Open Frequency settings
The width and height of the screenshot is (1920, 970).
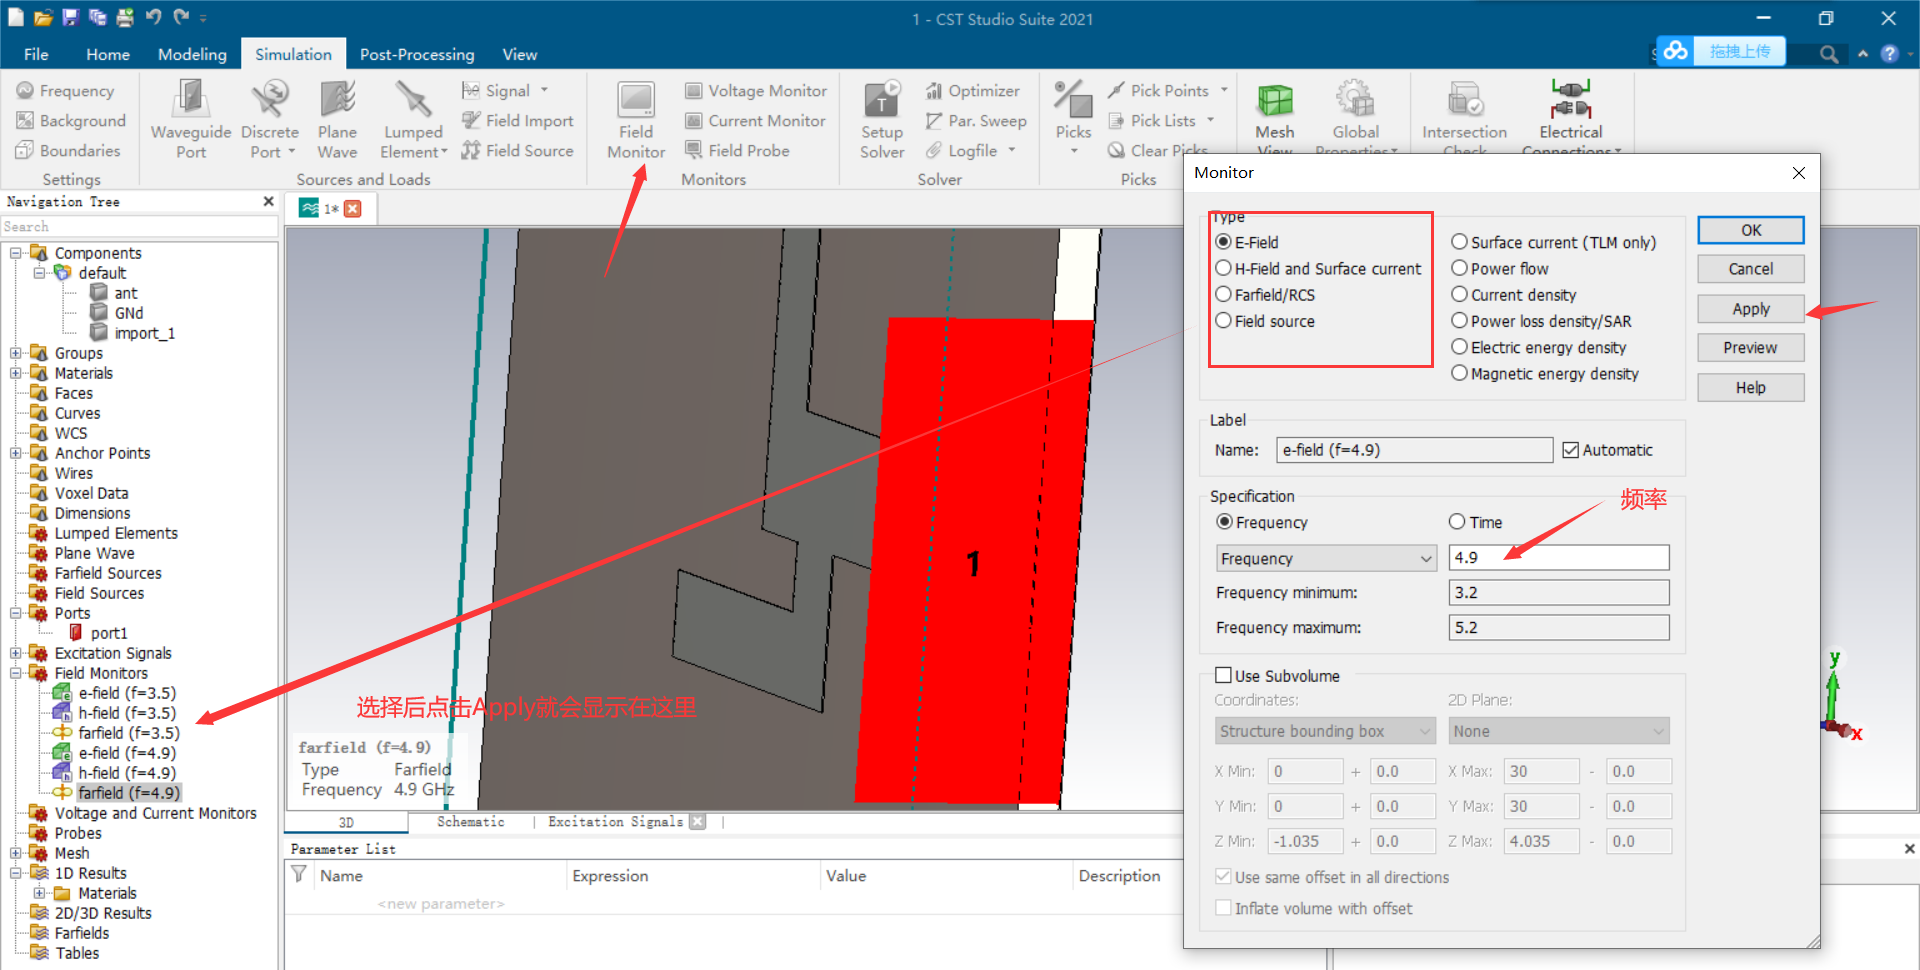point(65,91)
